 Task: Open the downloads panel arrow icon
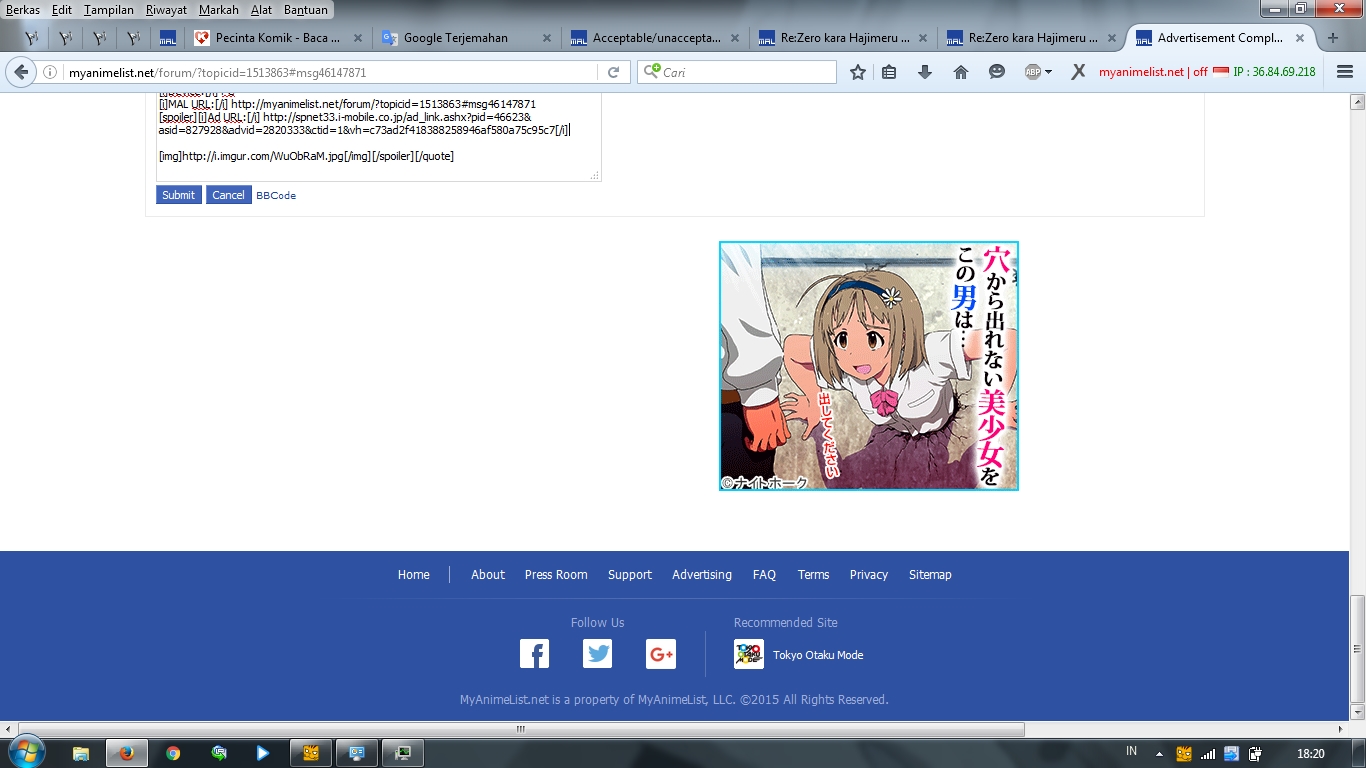pos(925,72)
